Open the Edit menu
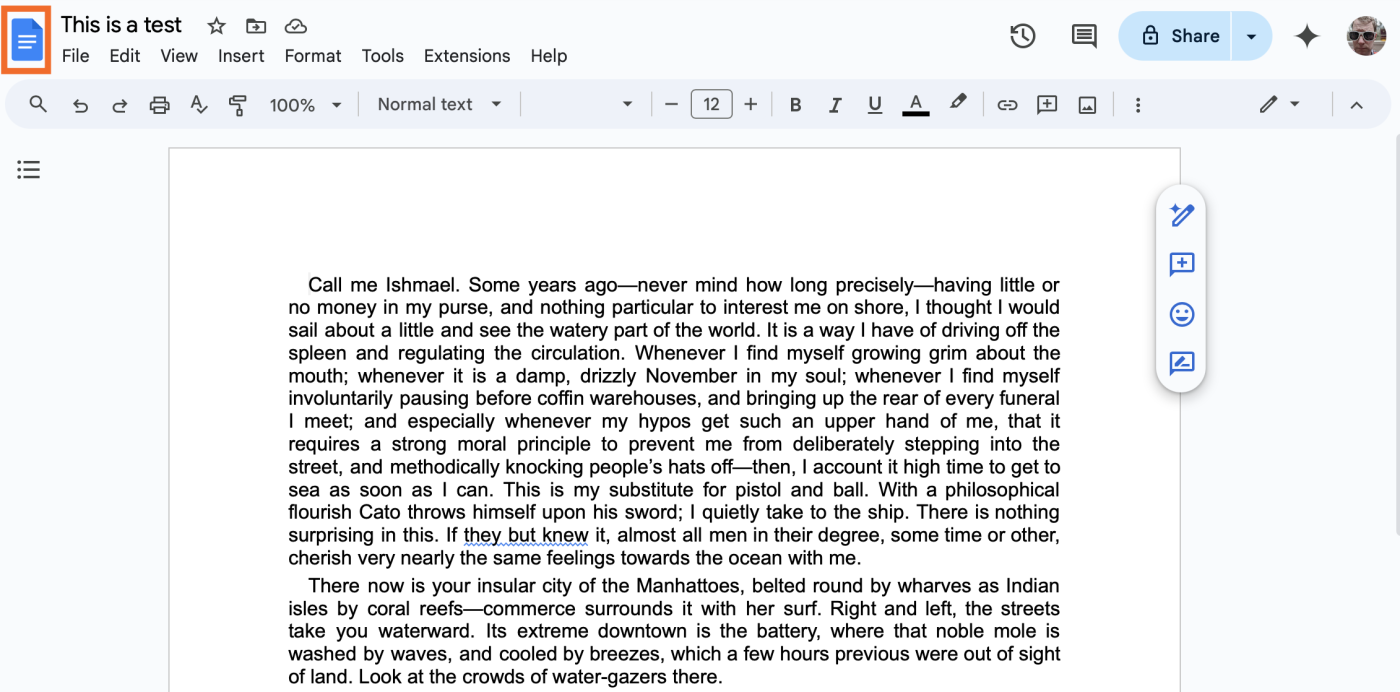This screenshot has width=1400, height=692. 125,56
